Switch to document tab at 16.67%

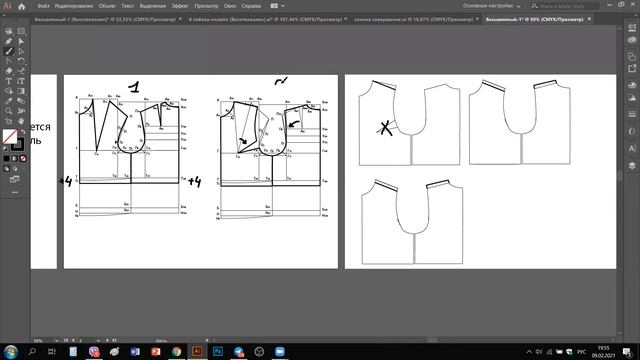[x=413, y=19]
